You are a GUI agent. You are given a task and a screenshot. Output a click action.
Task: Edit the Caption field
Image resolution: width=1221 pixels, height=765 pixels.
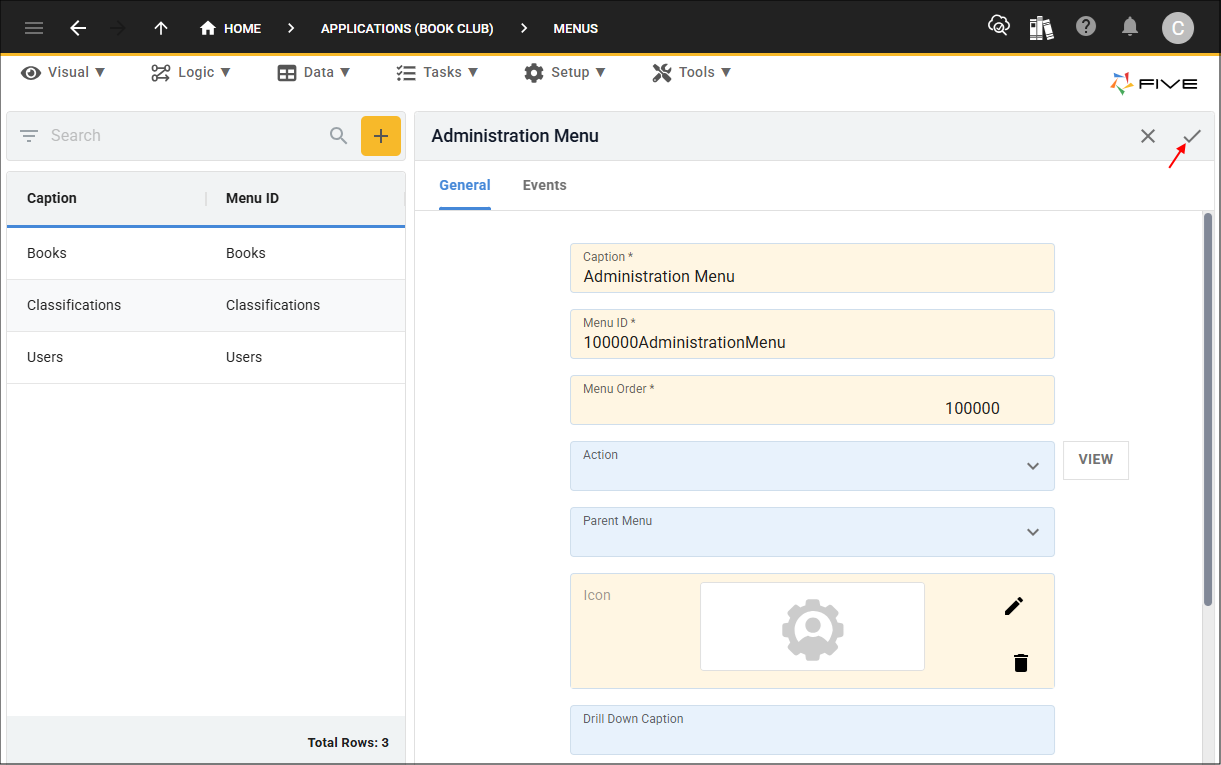click(x=812, y=268)
